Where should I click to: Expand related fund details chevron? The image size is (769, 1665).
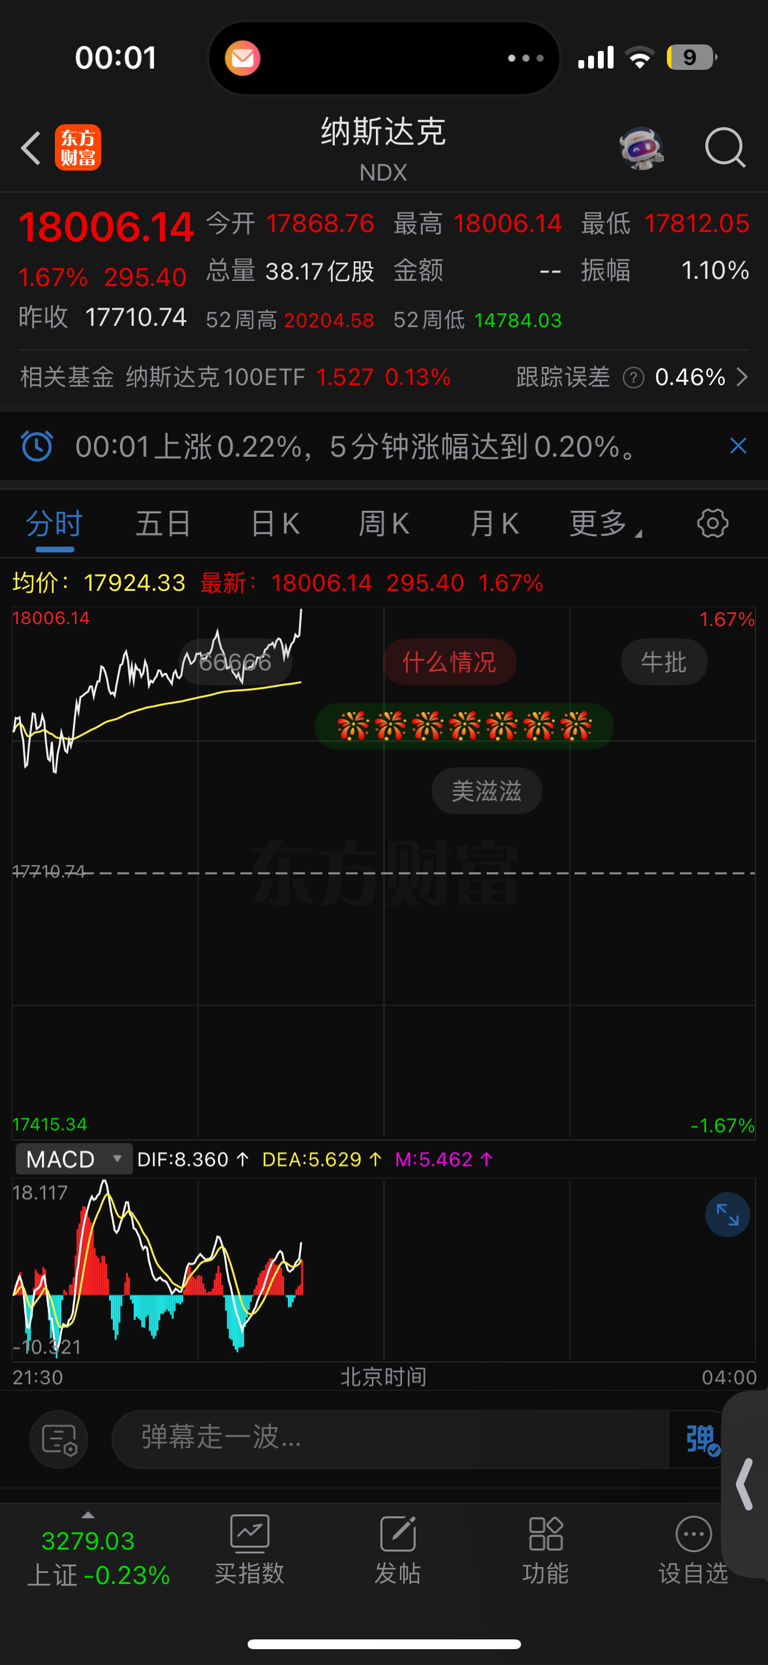742,377
